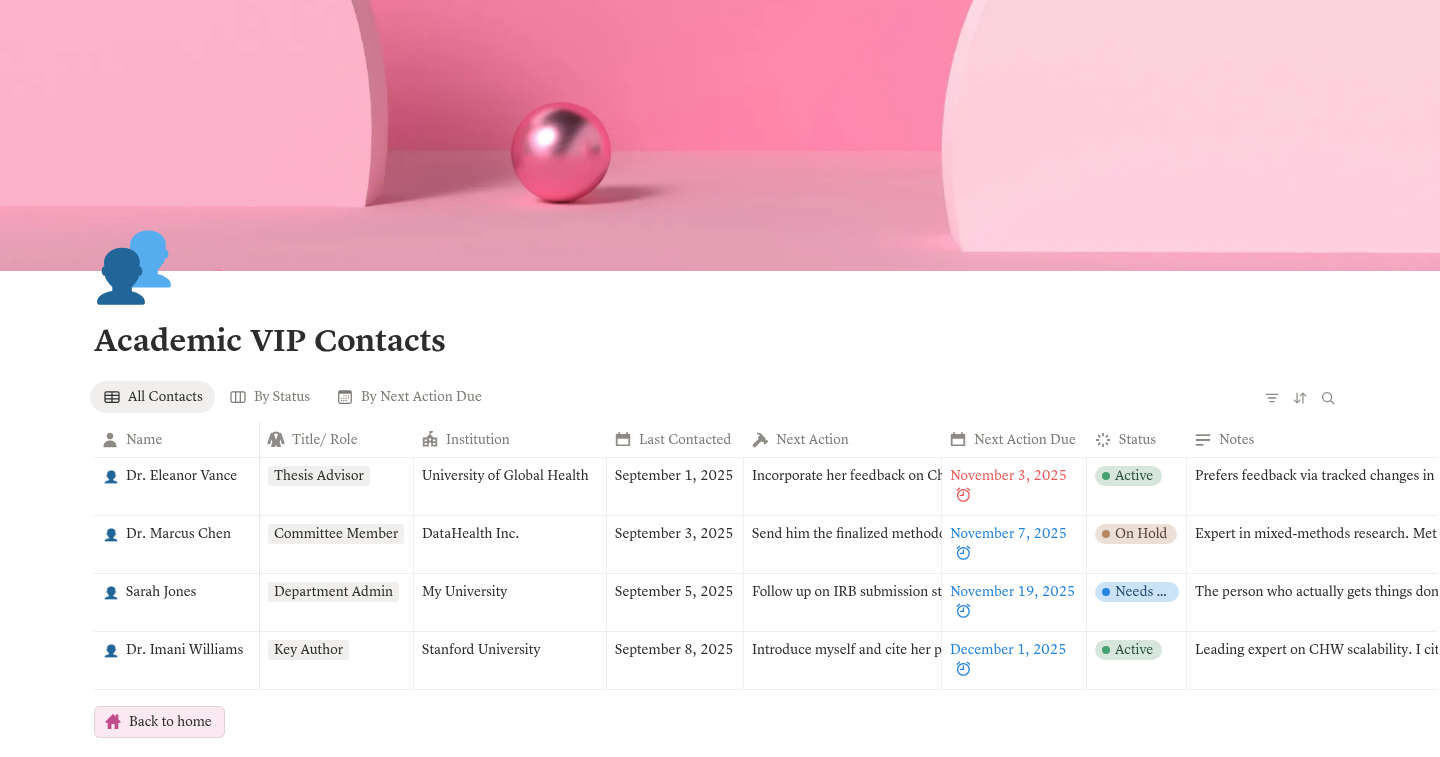This screenshot has height=757, width=1440.
Task: Click the two-person page icon
Action: click(134, 267)
